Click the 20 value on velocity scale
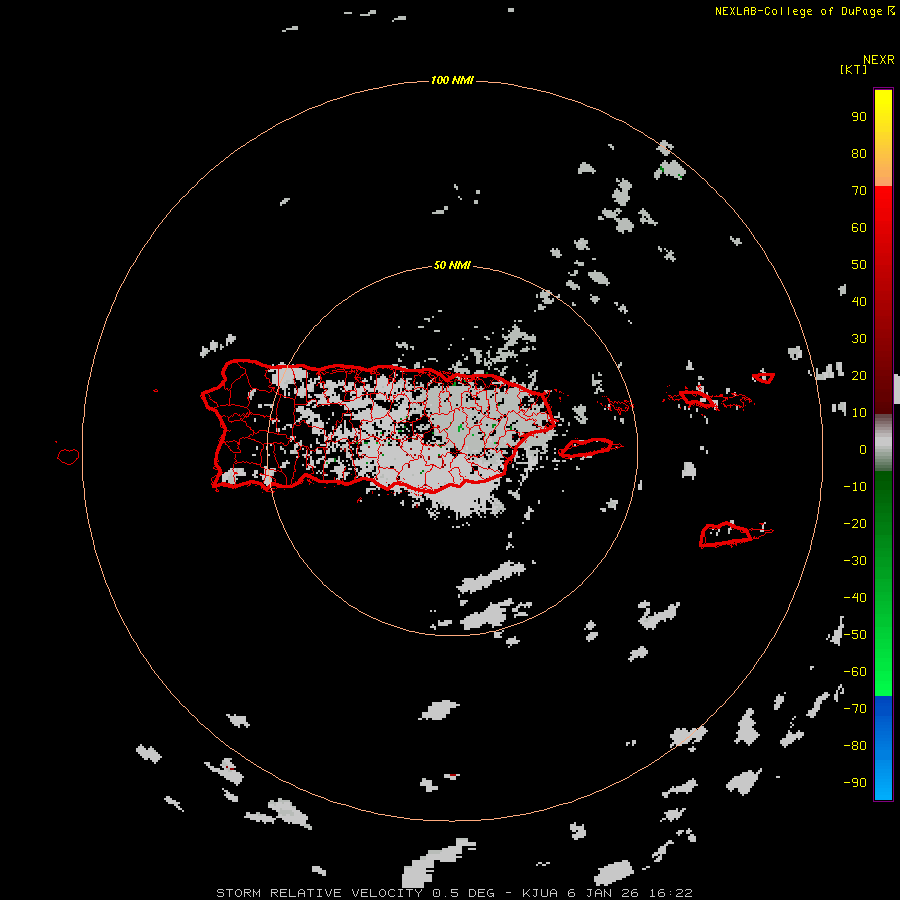 [859, 375]
